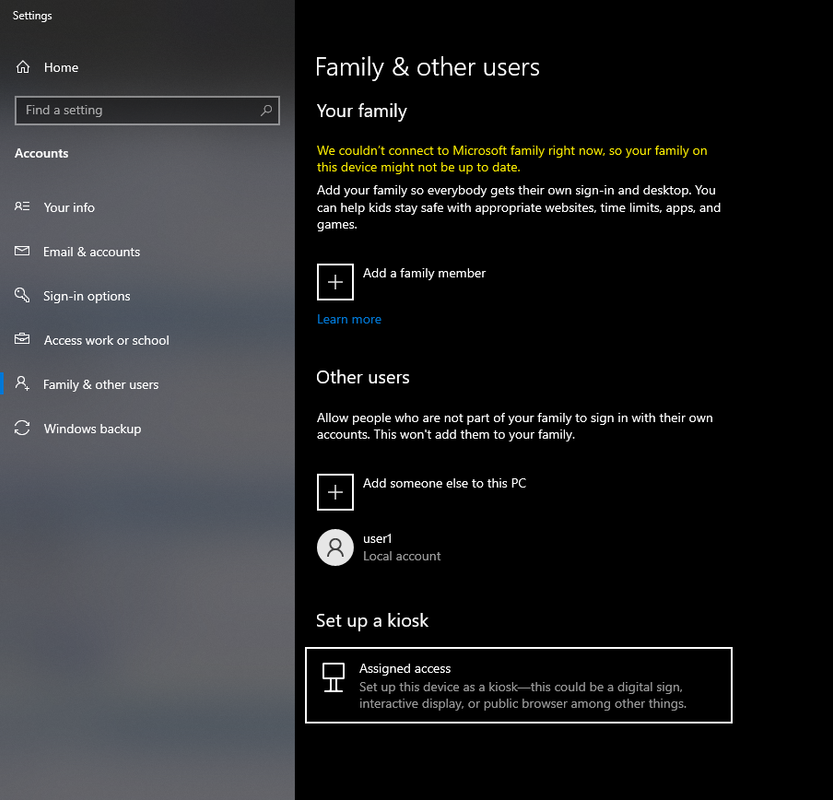This screenshot has height=800, width=833.
Task: Click the Find a setting search box
Action: [147, 110]
